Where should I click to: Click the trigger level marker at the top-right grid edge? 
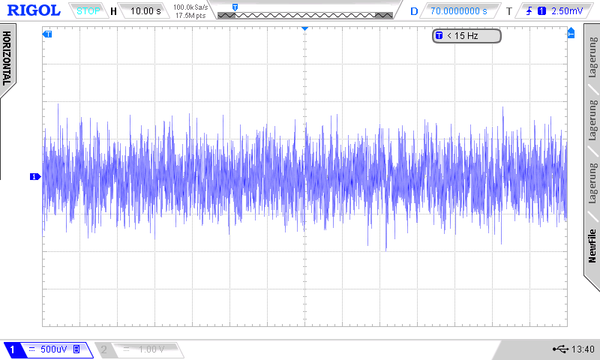coord(571,33)
